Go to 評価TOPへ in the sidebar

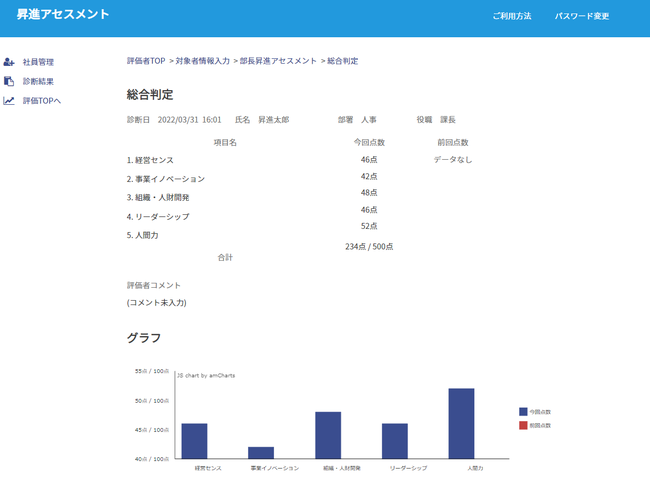coord(42,100)
